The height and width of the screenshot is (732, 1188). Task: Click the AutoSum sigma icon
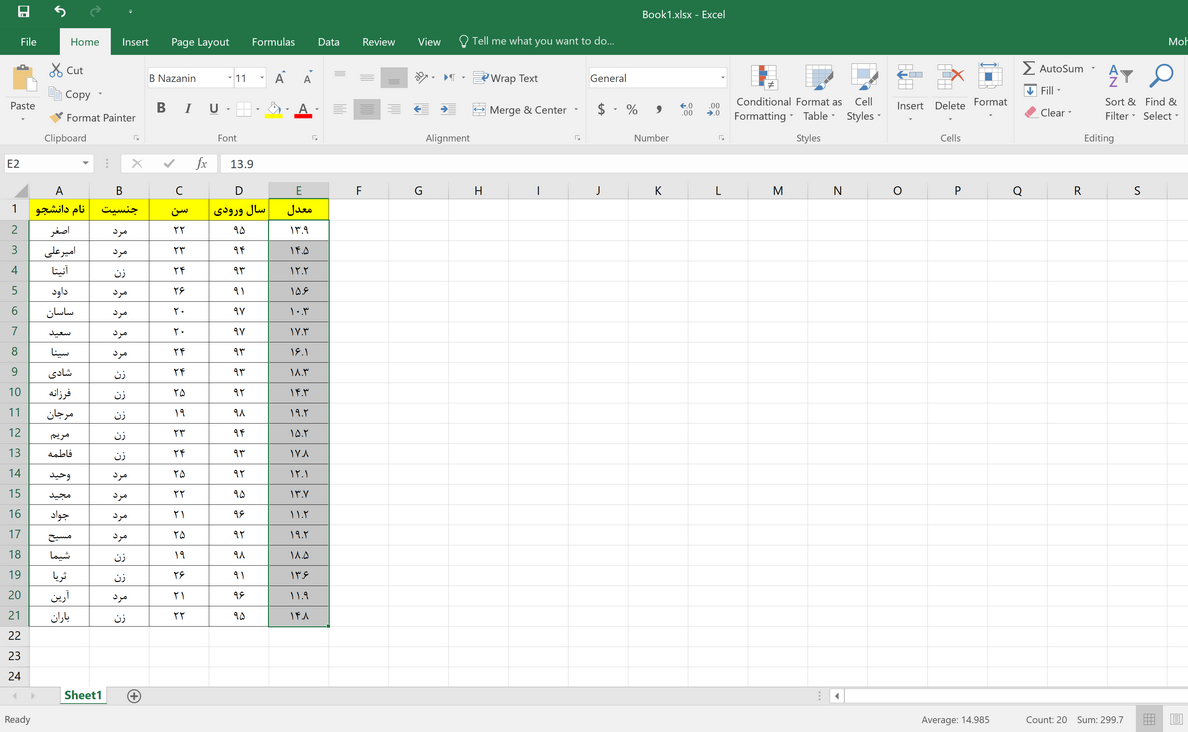click(x=1030, y=68)
